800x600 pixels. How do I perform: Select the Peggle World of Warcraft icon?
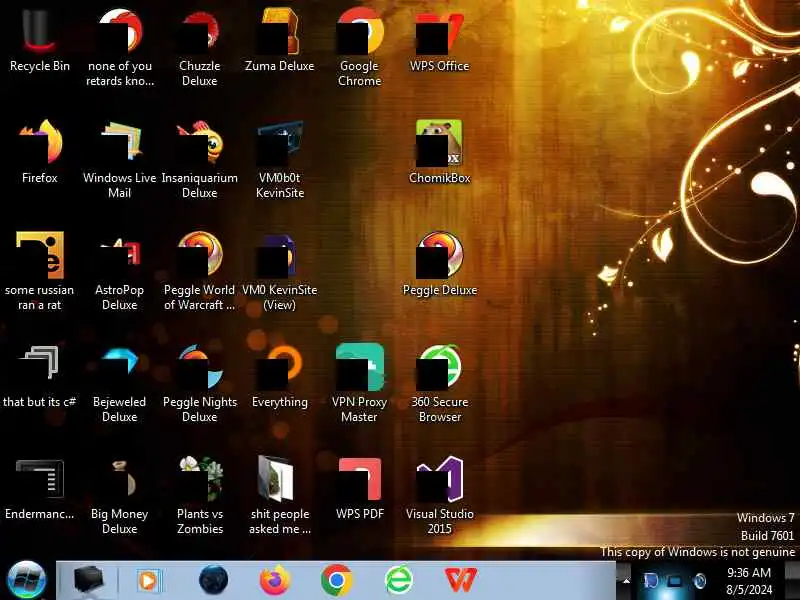point(199,270)
